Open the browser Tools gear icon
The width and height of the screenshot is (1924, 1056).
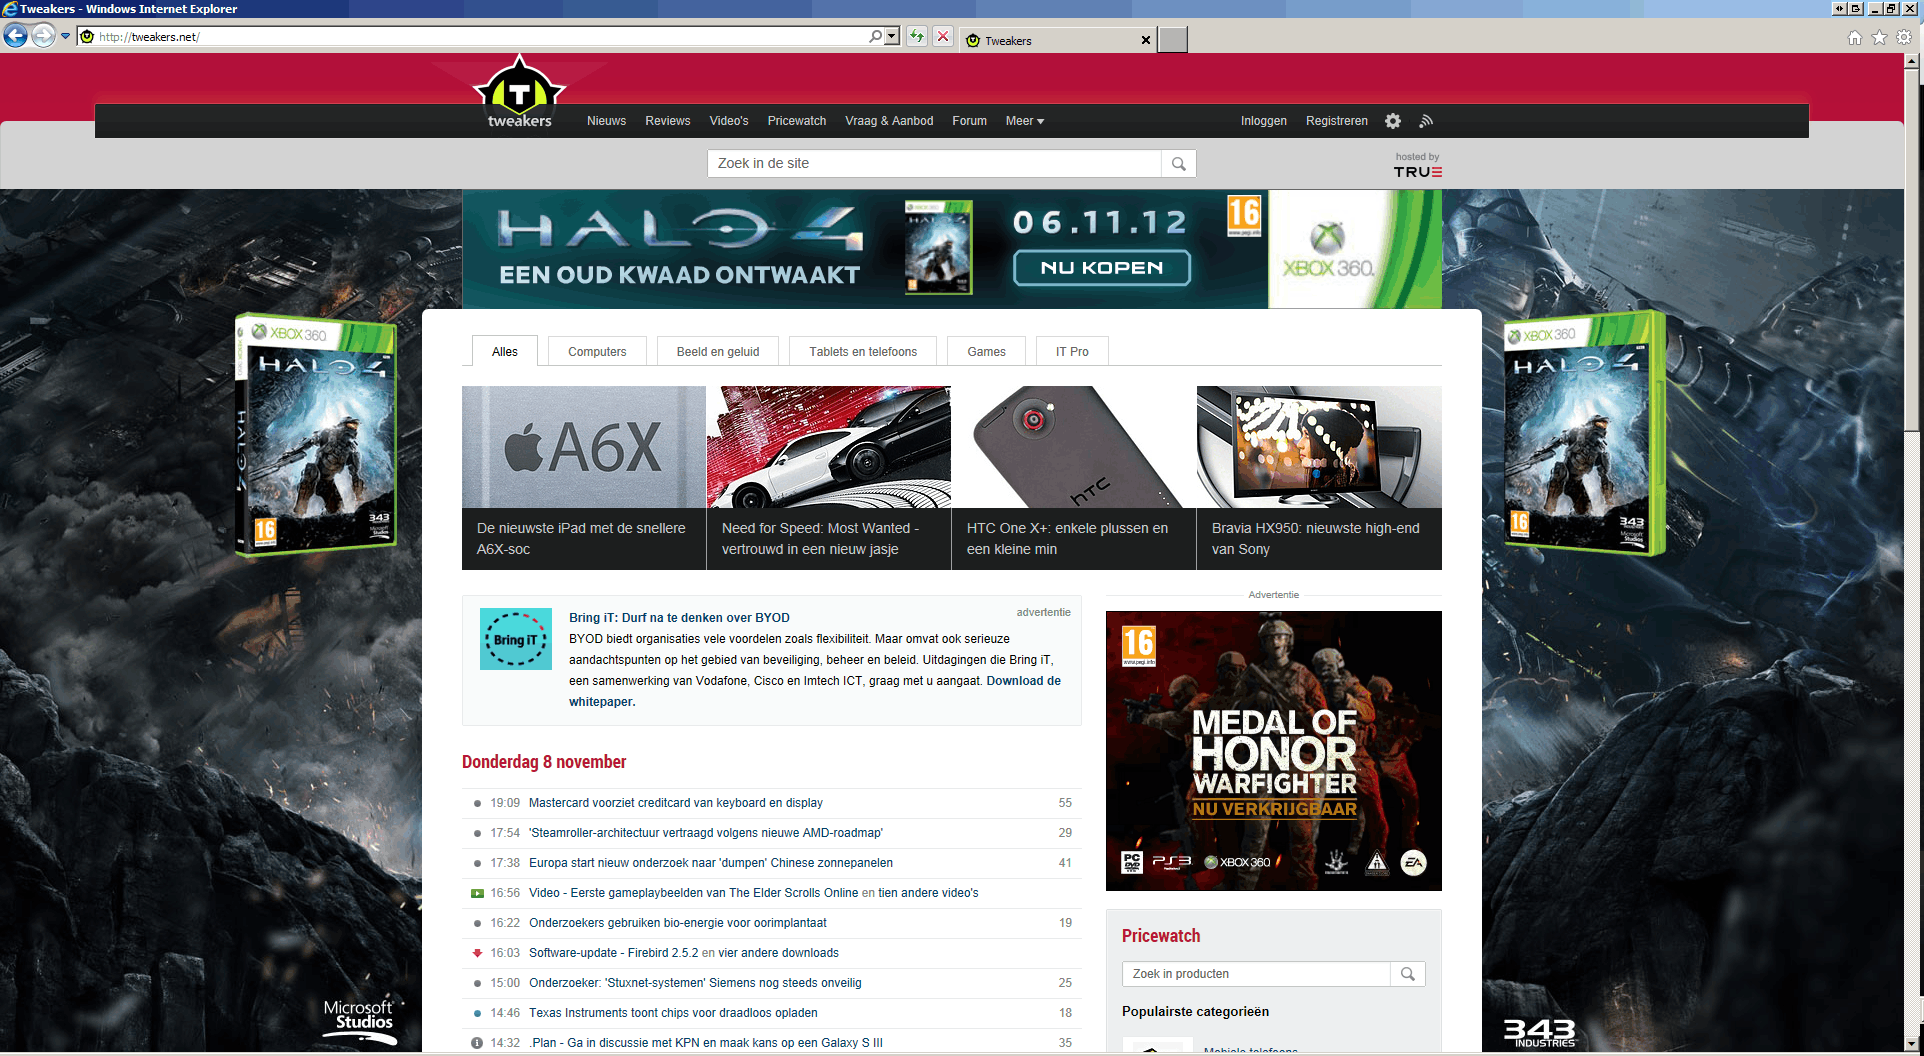pyautogui.click(x=1904, y=38)
